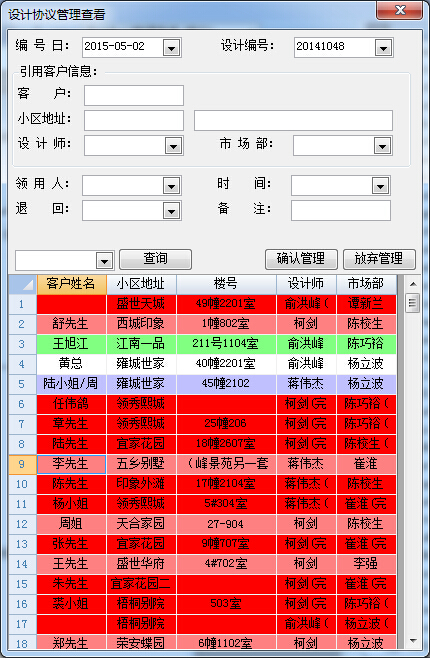Click the cell 西城印象

(x=141, y=324)
